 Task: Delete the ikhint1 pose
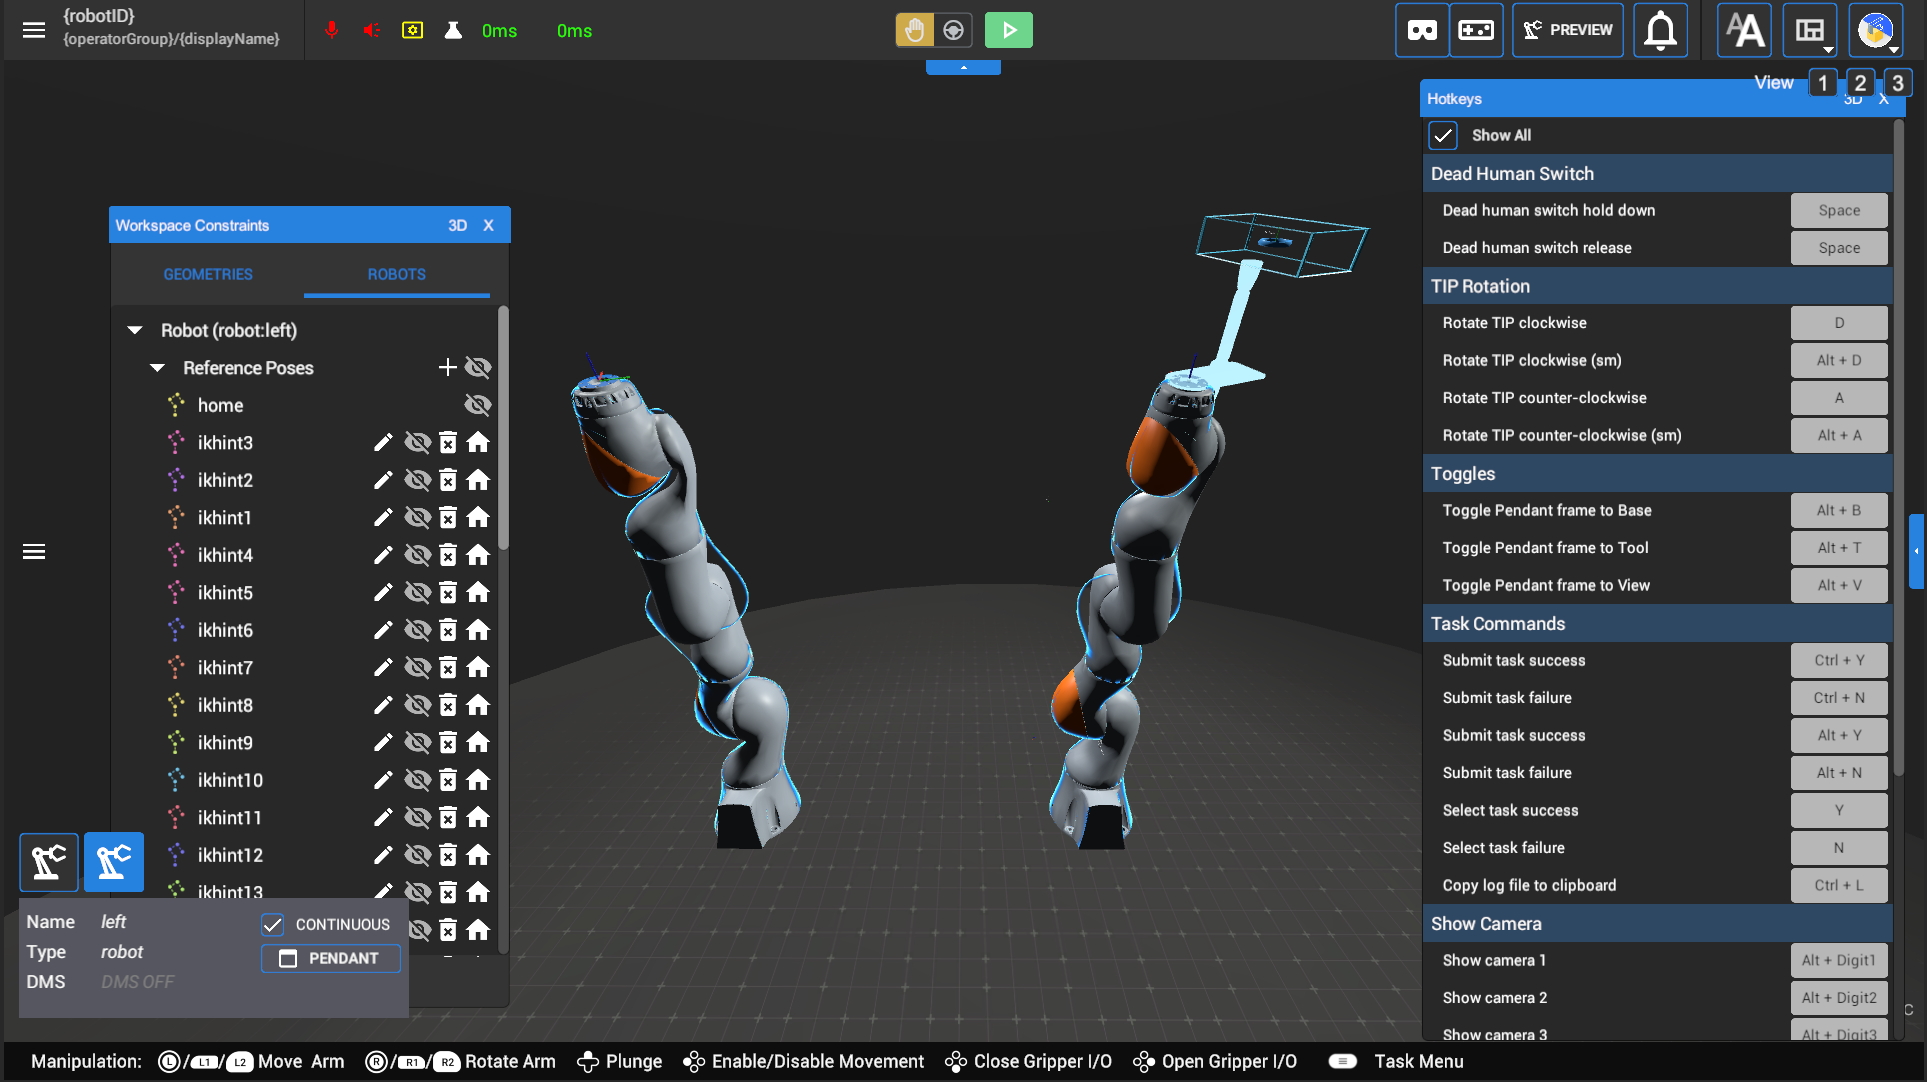[448, 517]
